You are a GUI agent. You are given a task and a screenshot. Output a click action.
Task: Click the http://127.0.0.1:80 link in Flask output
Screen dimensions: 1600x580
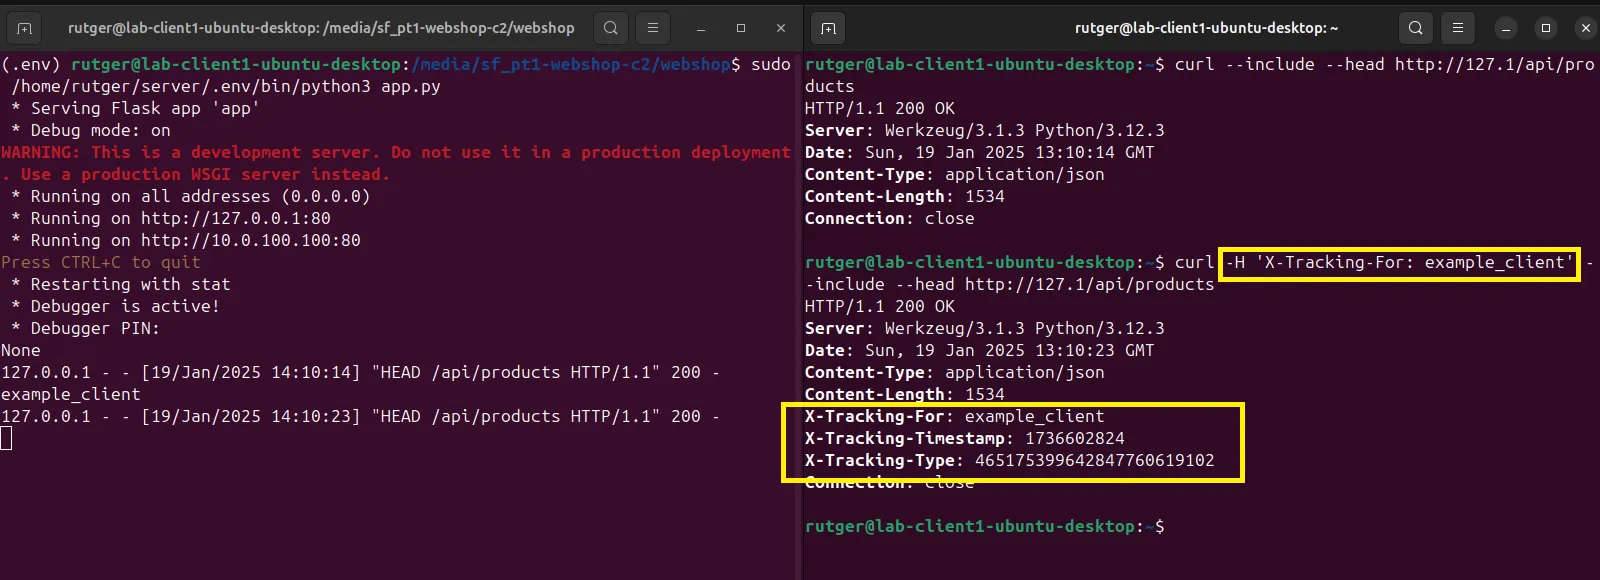coord(235,218)
